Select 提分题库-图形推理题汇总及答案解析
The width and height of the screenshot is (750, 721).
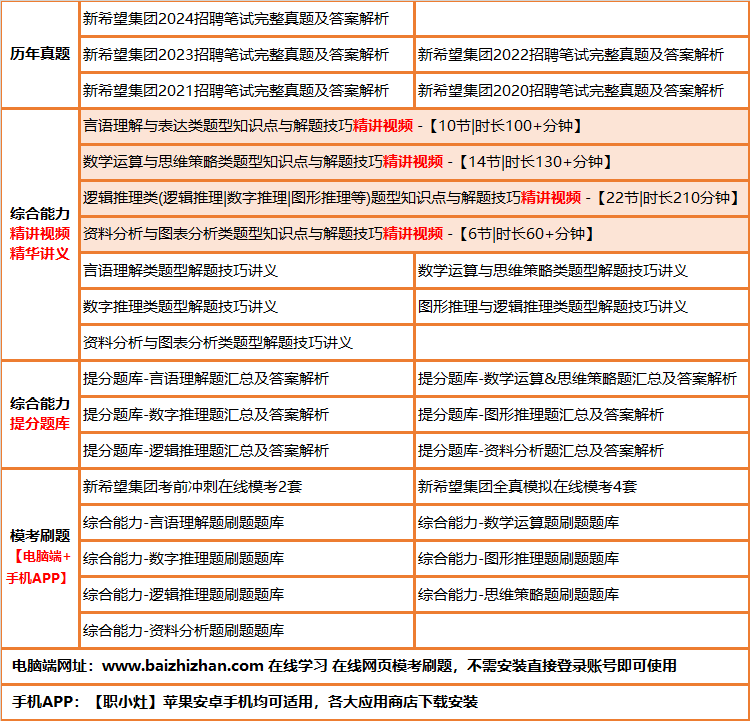(x=582, y=414)
